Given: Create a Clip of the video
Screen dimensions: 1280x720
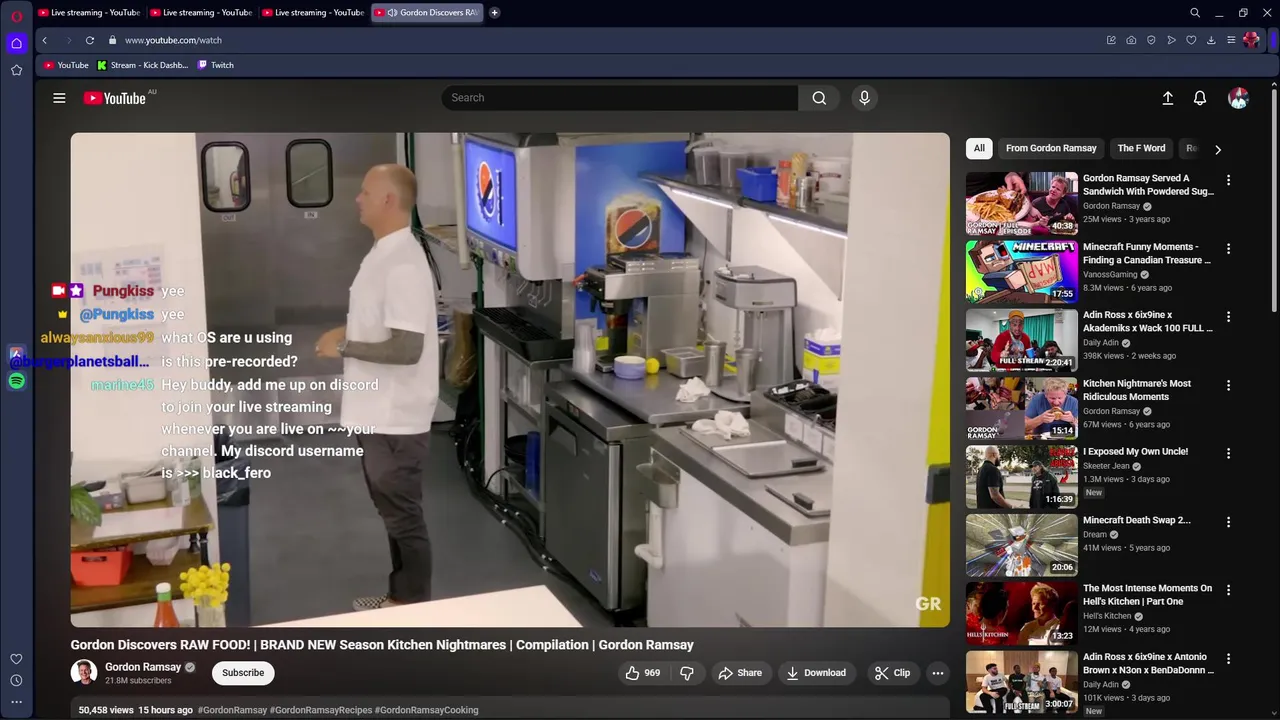Looking at the screenshot, I should tap(892, 673).
